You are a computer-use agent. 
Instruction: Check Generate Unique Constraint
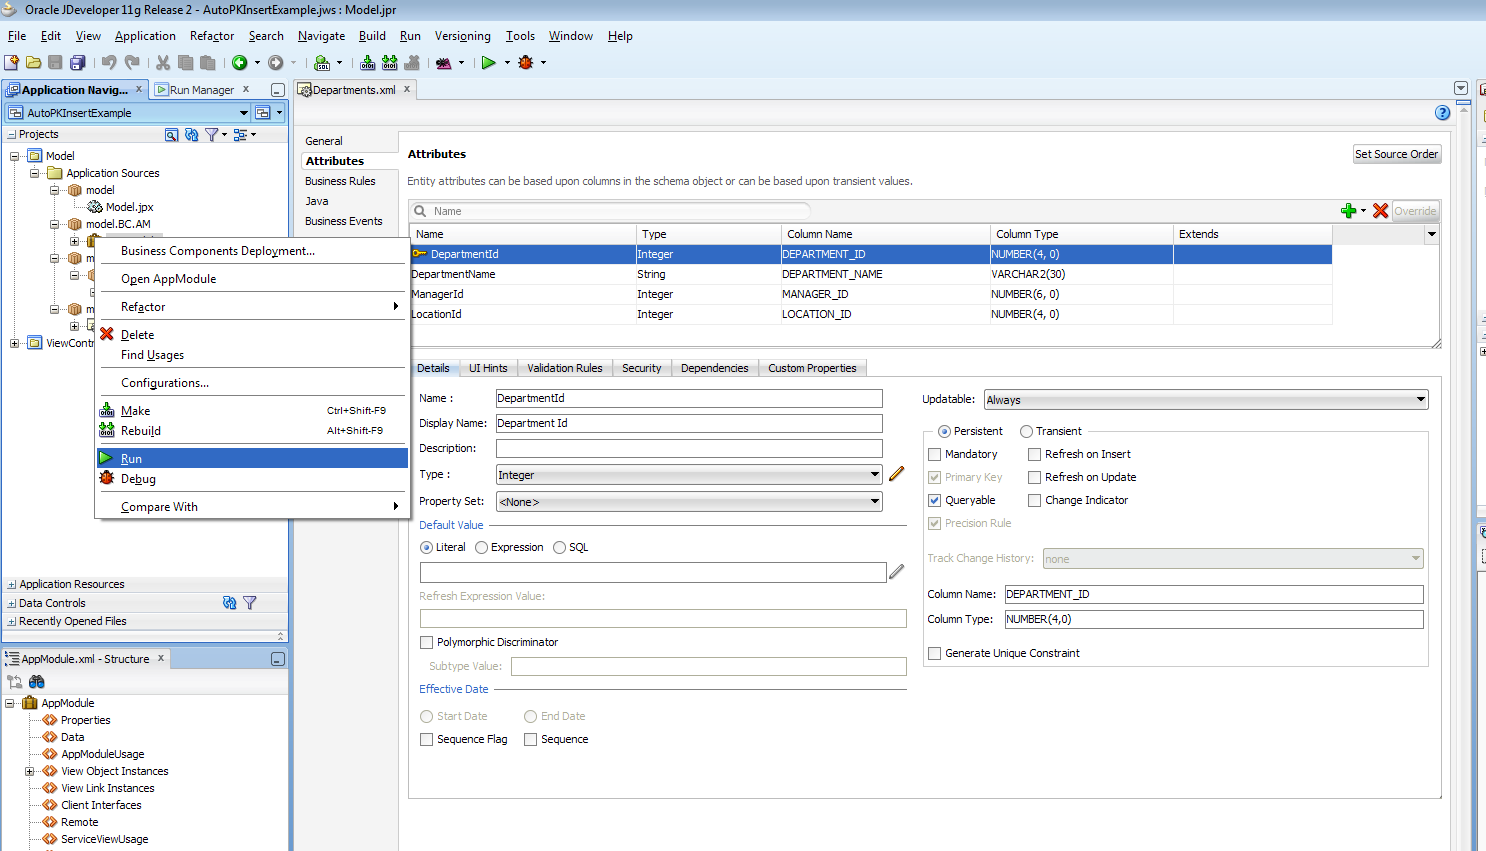(935, 652)
